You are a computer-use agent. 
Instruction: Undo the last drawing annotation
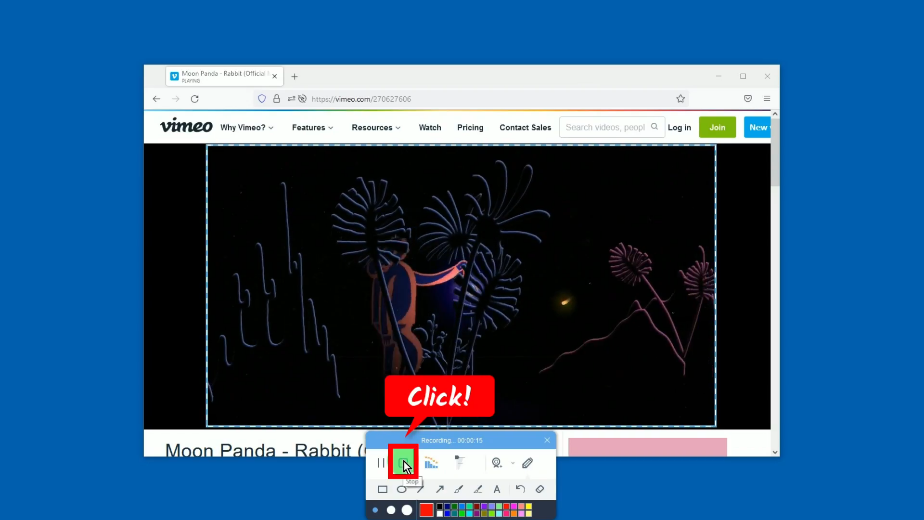(520, 489)
